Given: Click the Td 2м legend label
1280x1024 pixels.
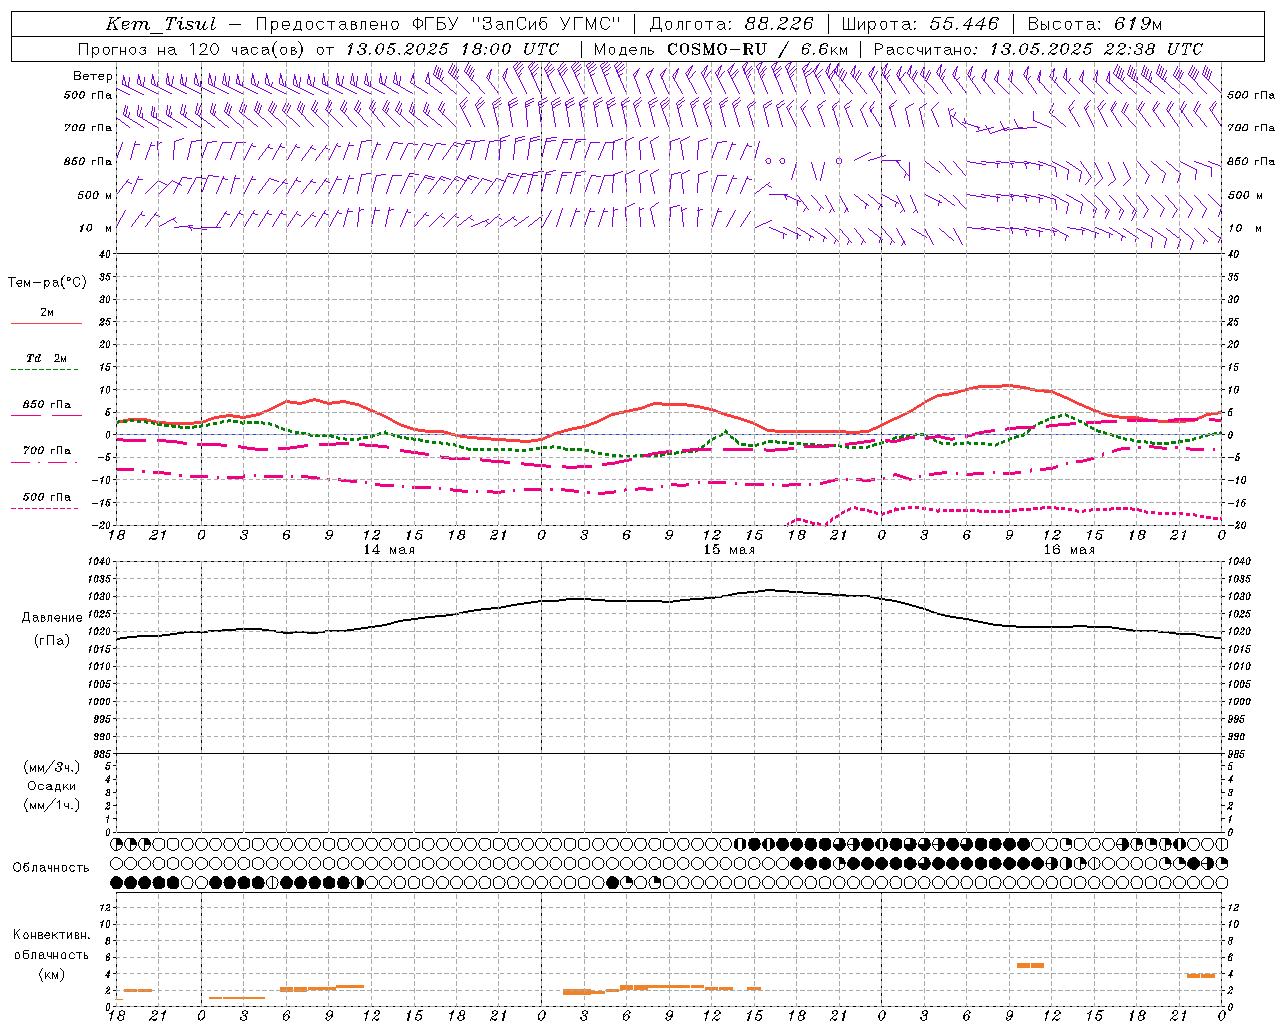Looking at the screenshot, I should pos(46,358).
